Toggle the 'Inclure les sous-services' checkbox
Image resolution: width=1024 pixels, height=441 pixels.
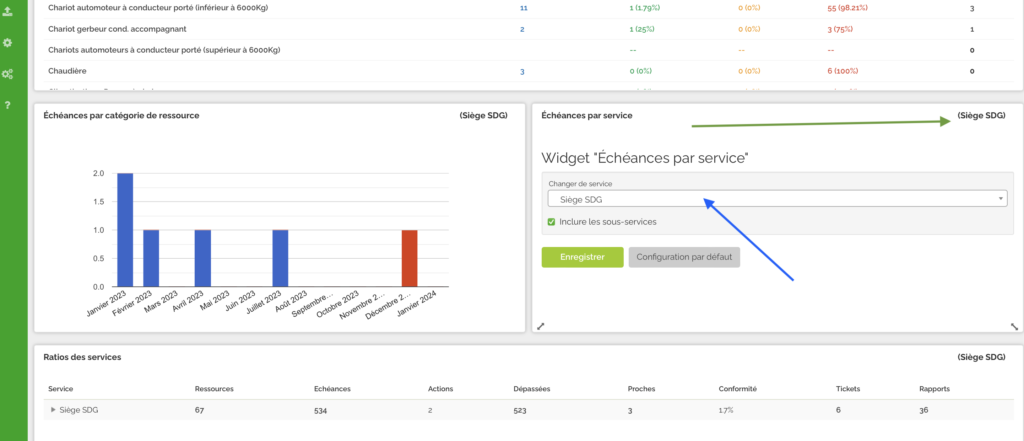552,221
